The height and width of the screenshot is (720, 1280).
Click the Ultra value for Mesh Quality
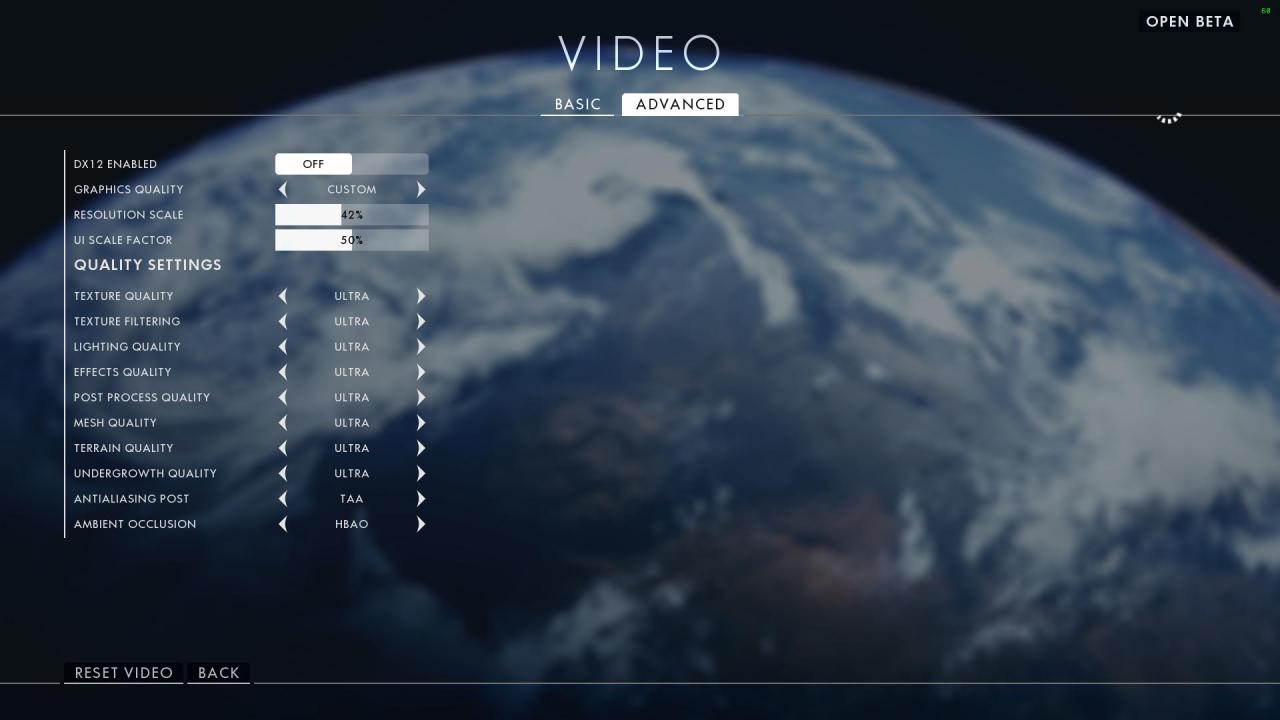click(352, 423)
